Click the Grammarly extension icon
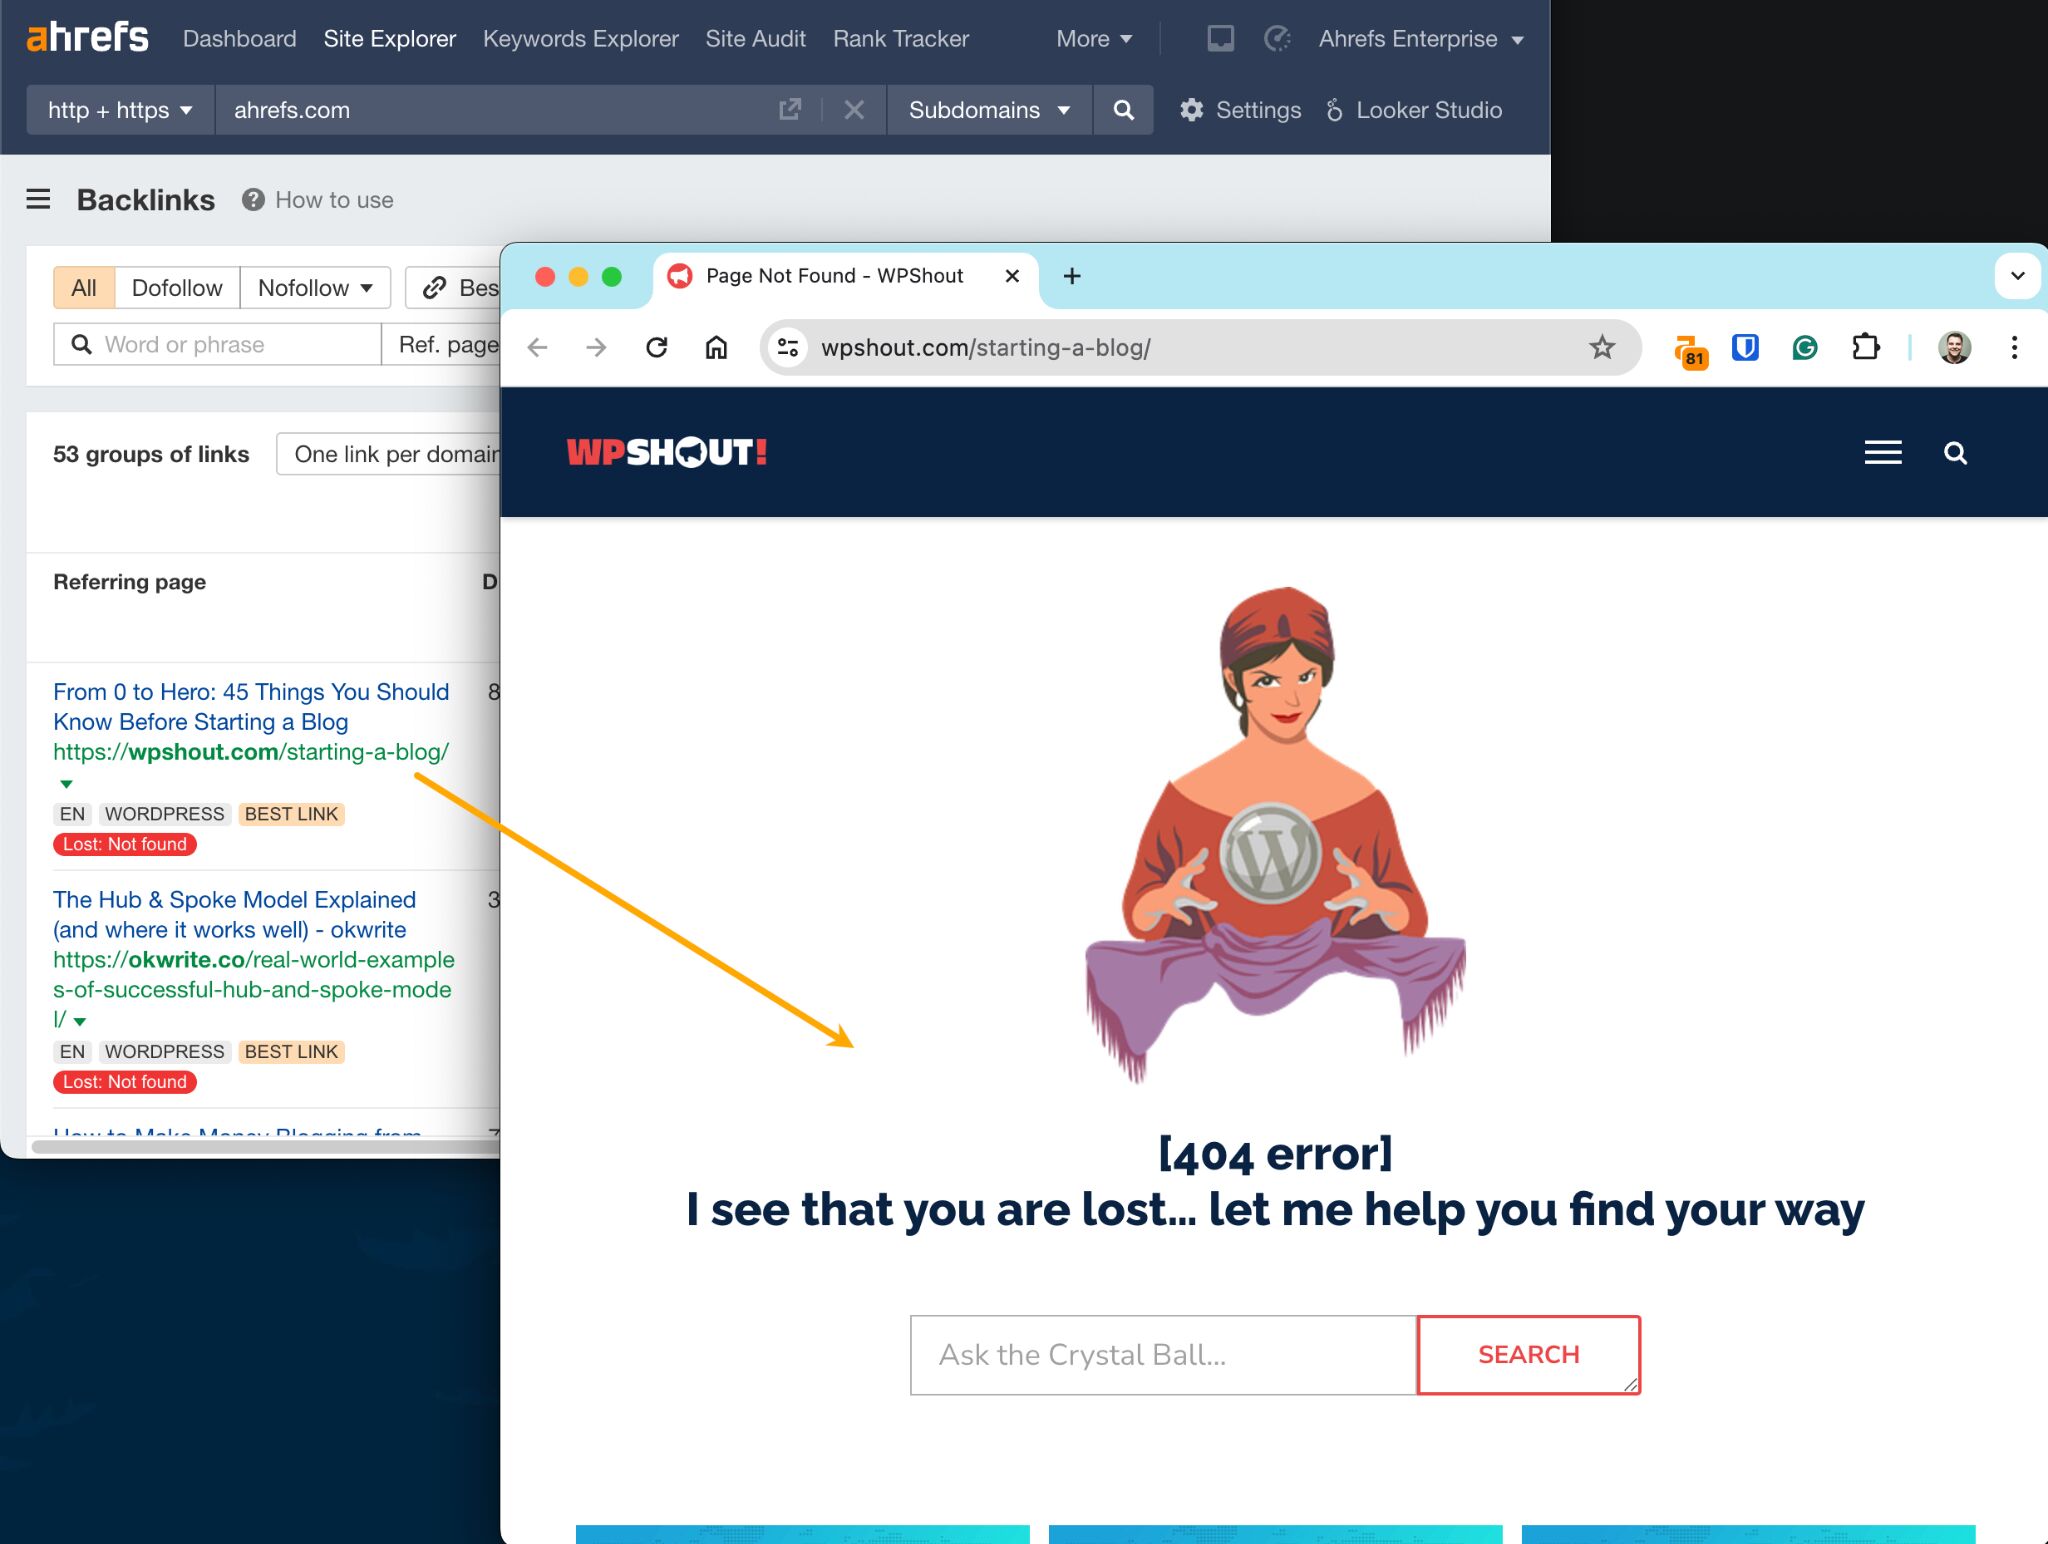The image size is (2048, 1544). [x=1803, y=347]
